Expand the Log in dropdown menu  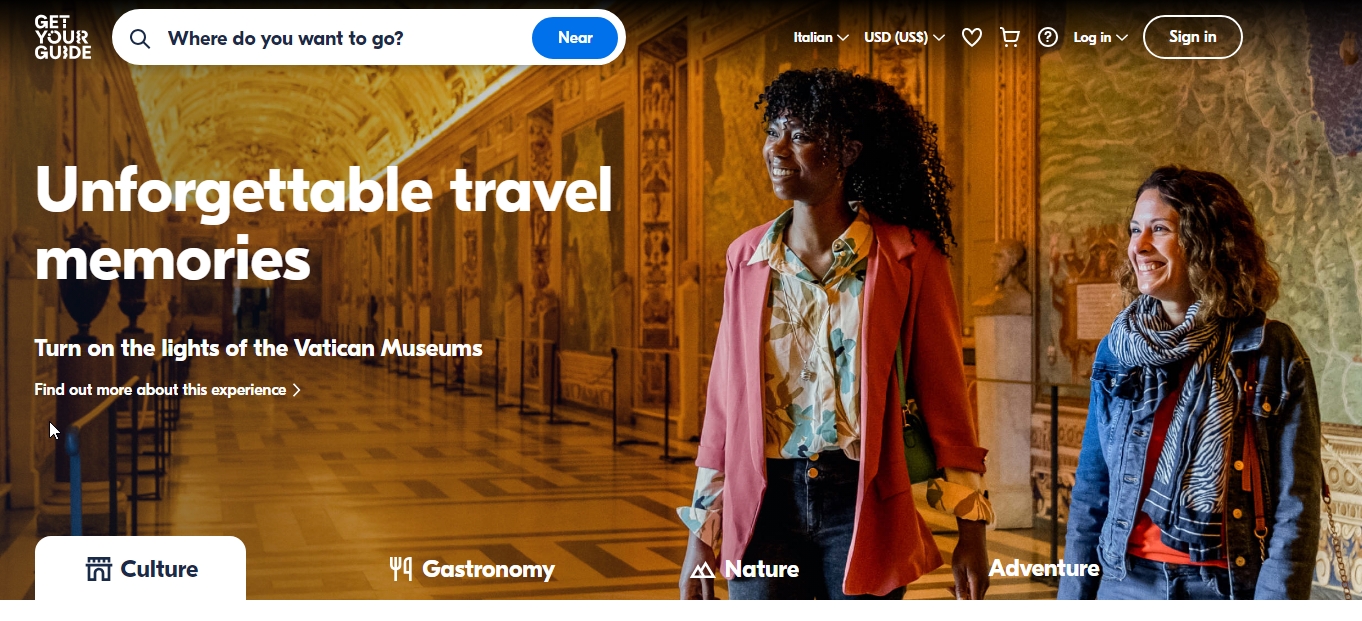pos(1100,37)
